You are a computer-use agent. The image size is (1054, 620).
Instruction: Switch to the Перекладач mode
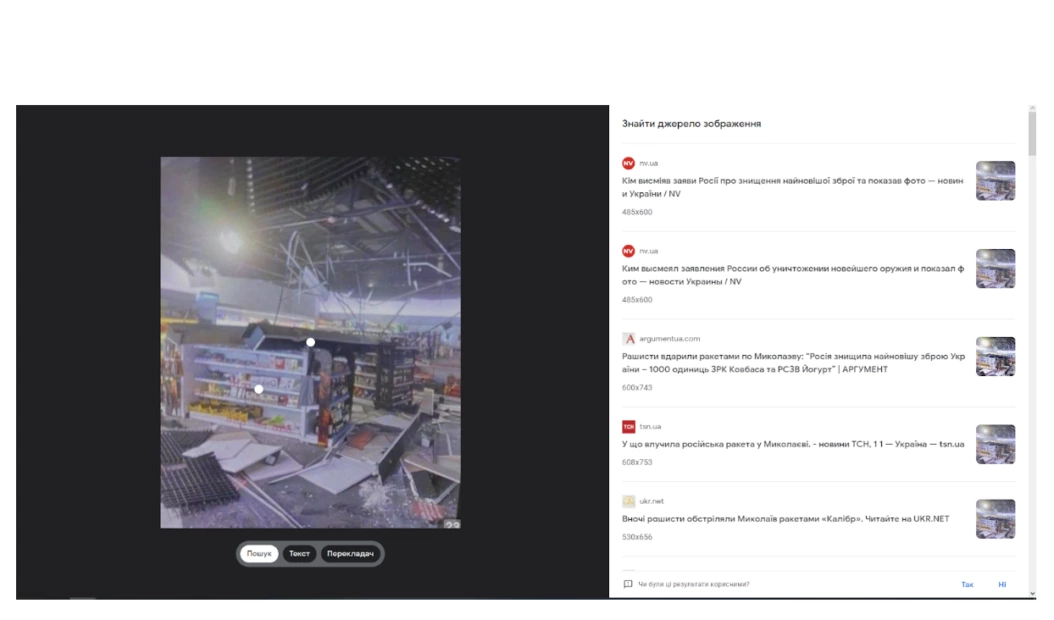(350, 554)
